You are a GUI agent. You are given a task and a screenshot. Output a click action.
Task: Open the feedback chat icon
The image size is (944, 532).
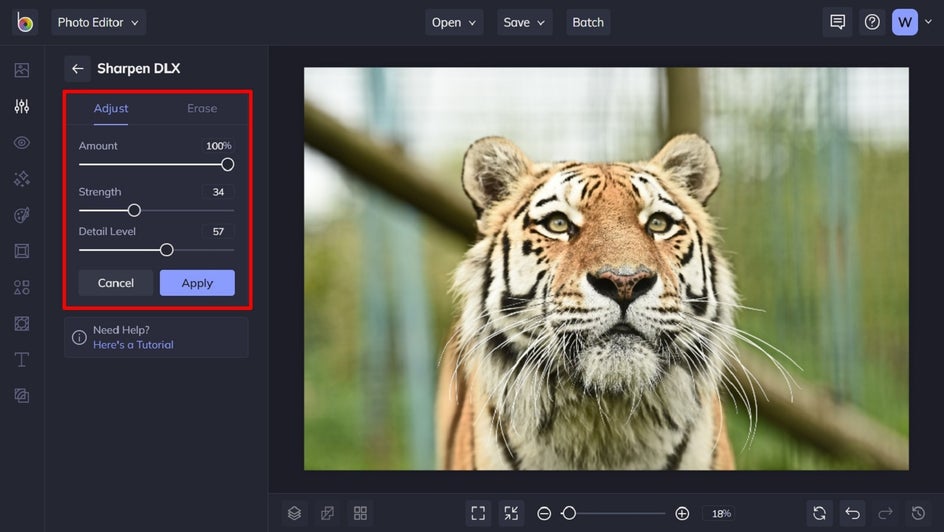click(837, 22)
